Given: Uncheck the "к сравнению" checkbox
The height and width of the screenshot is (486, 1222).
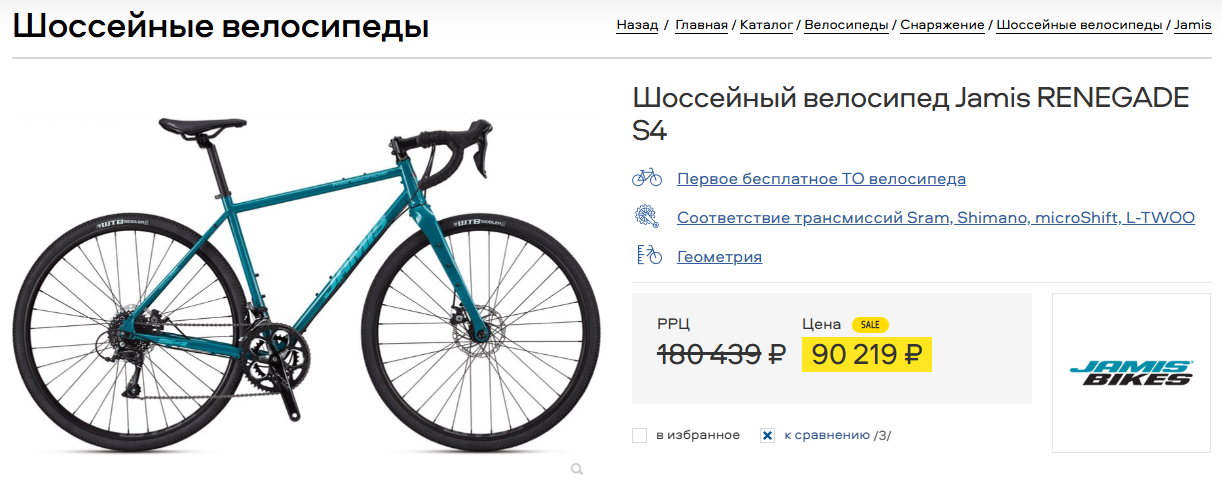Looking at the screenshot, I should 767,435.
